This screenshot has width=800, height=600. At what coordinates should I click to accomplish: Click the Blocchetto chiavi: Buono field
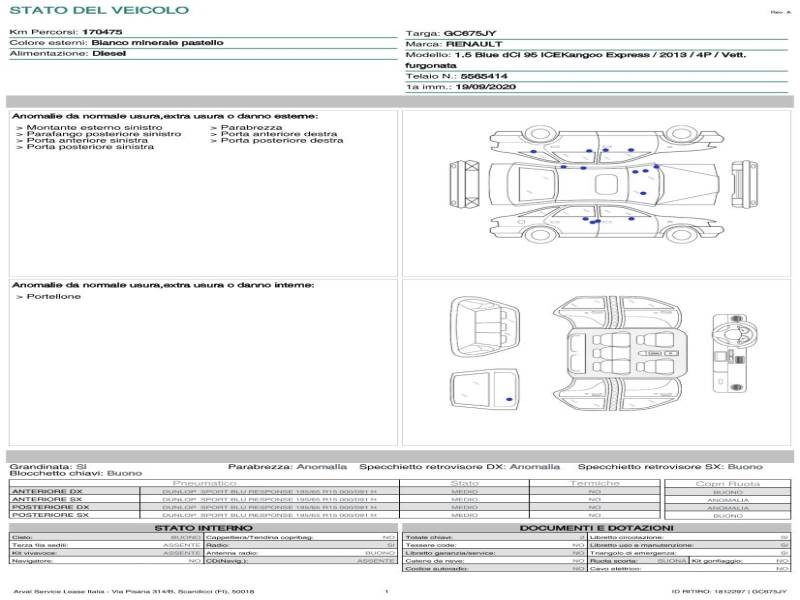76,473
